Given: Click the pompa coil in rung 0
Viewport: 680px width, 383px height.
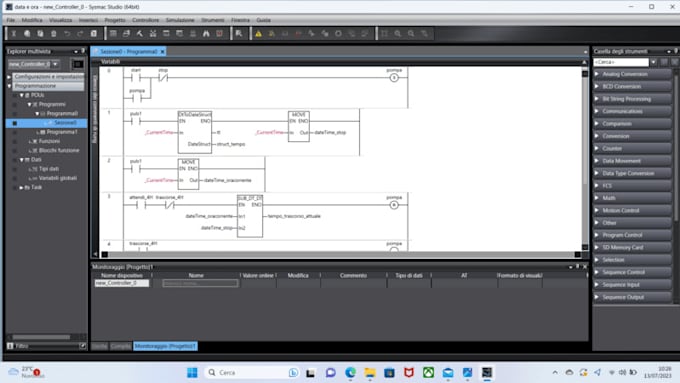Looking at the screenshot, I should [x=394, y=78].
